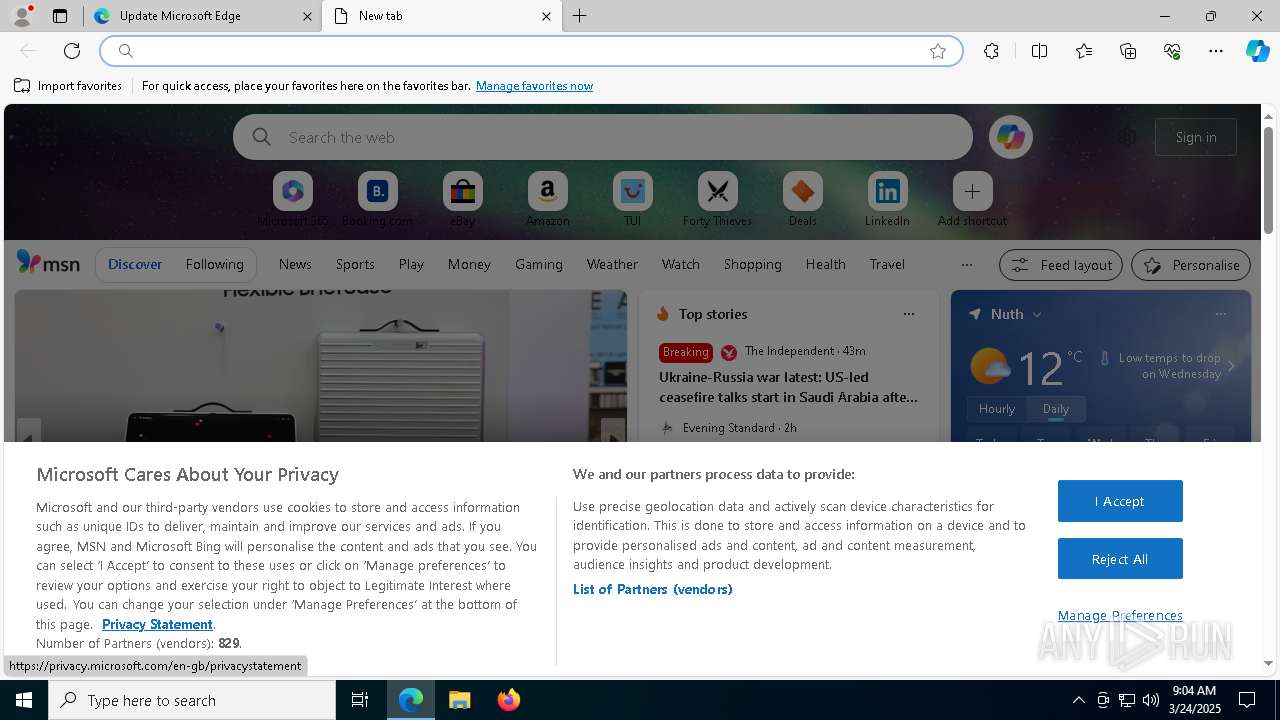Open the Collections icon
Screen dimensions: 1280x720
point(1128,51)
